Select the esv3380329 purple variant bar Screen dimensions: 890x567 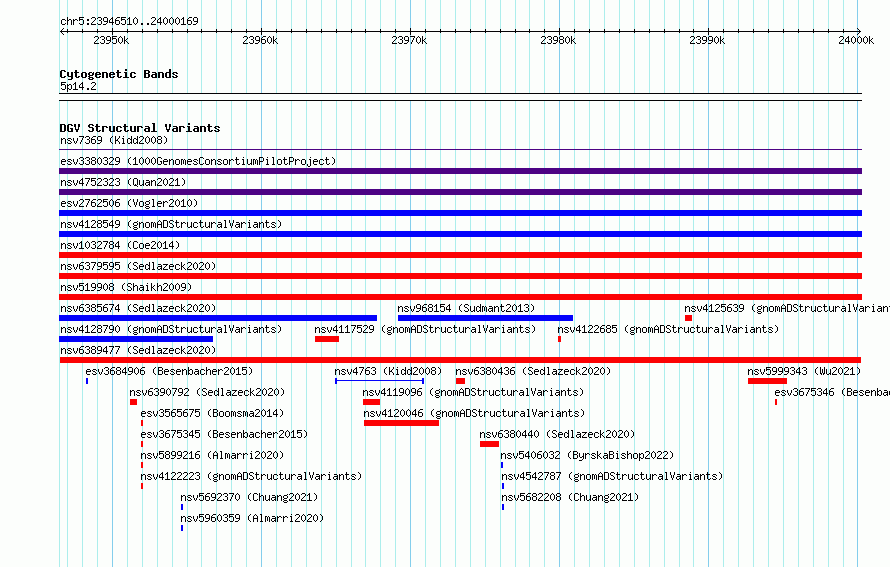click(460, 171)
